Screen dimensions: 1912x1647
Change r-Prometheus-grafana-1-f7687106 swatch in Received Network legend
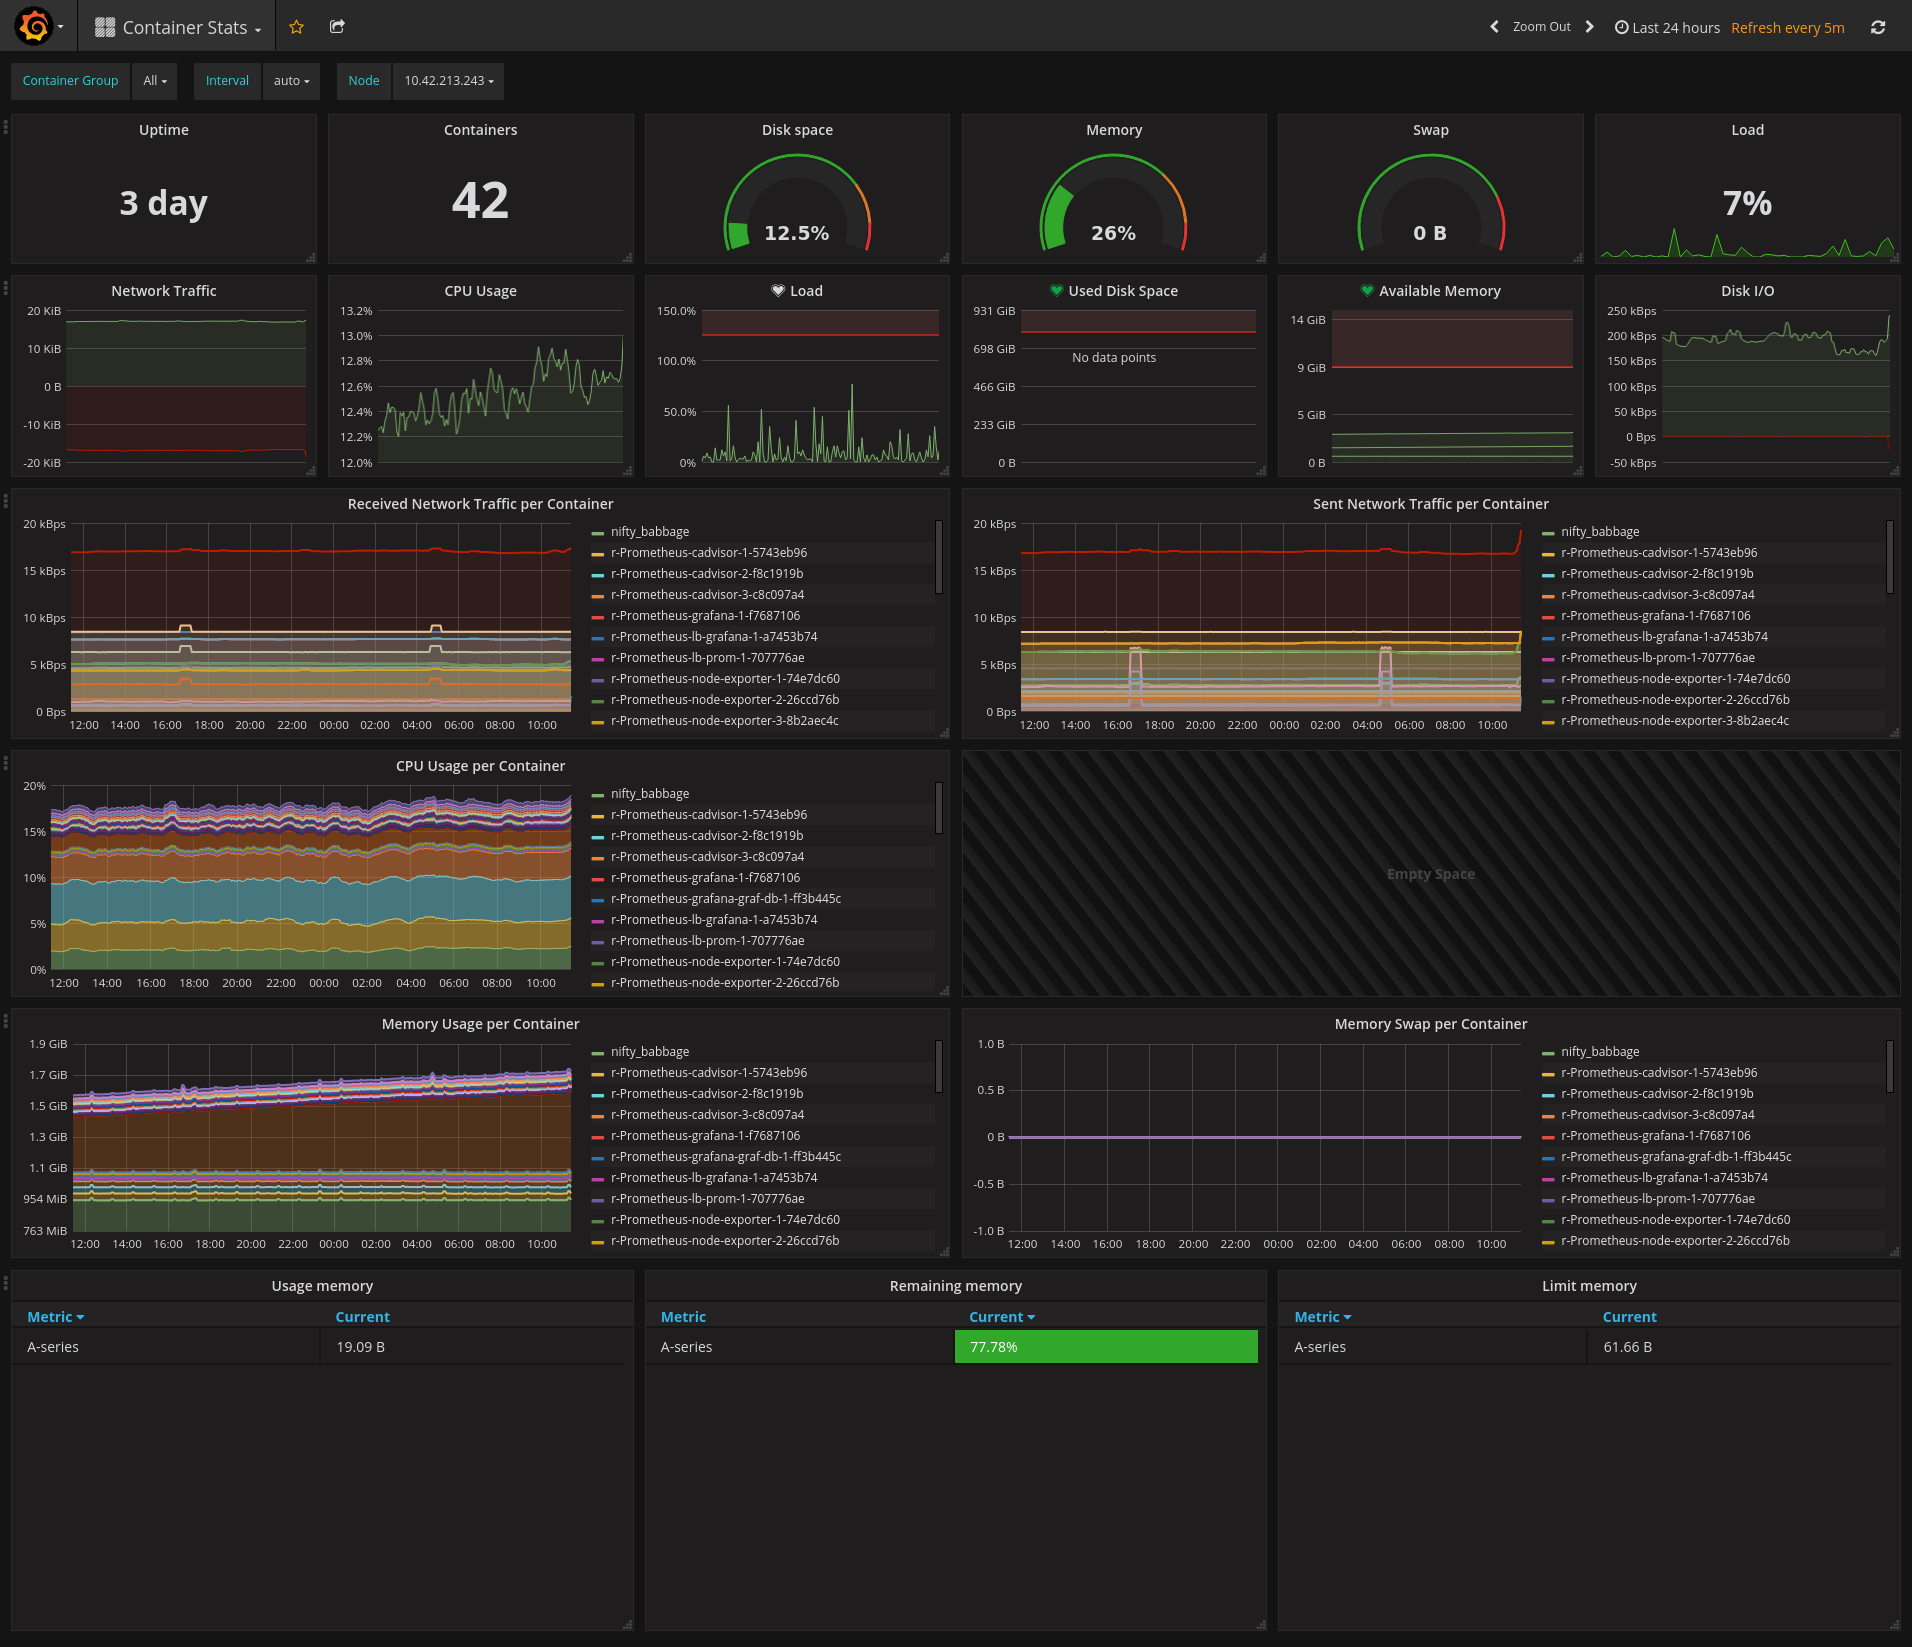coord(598,617)
